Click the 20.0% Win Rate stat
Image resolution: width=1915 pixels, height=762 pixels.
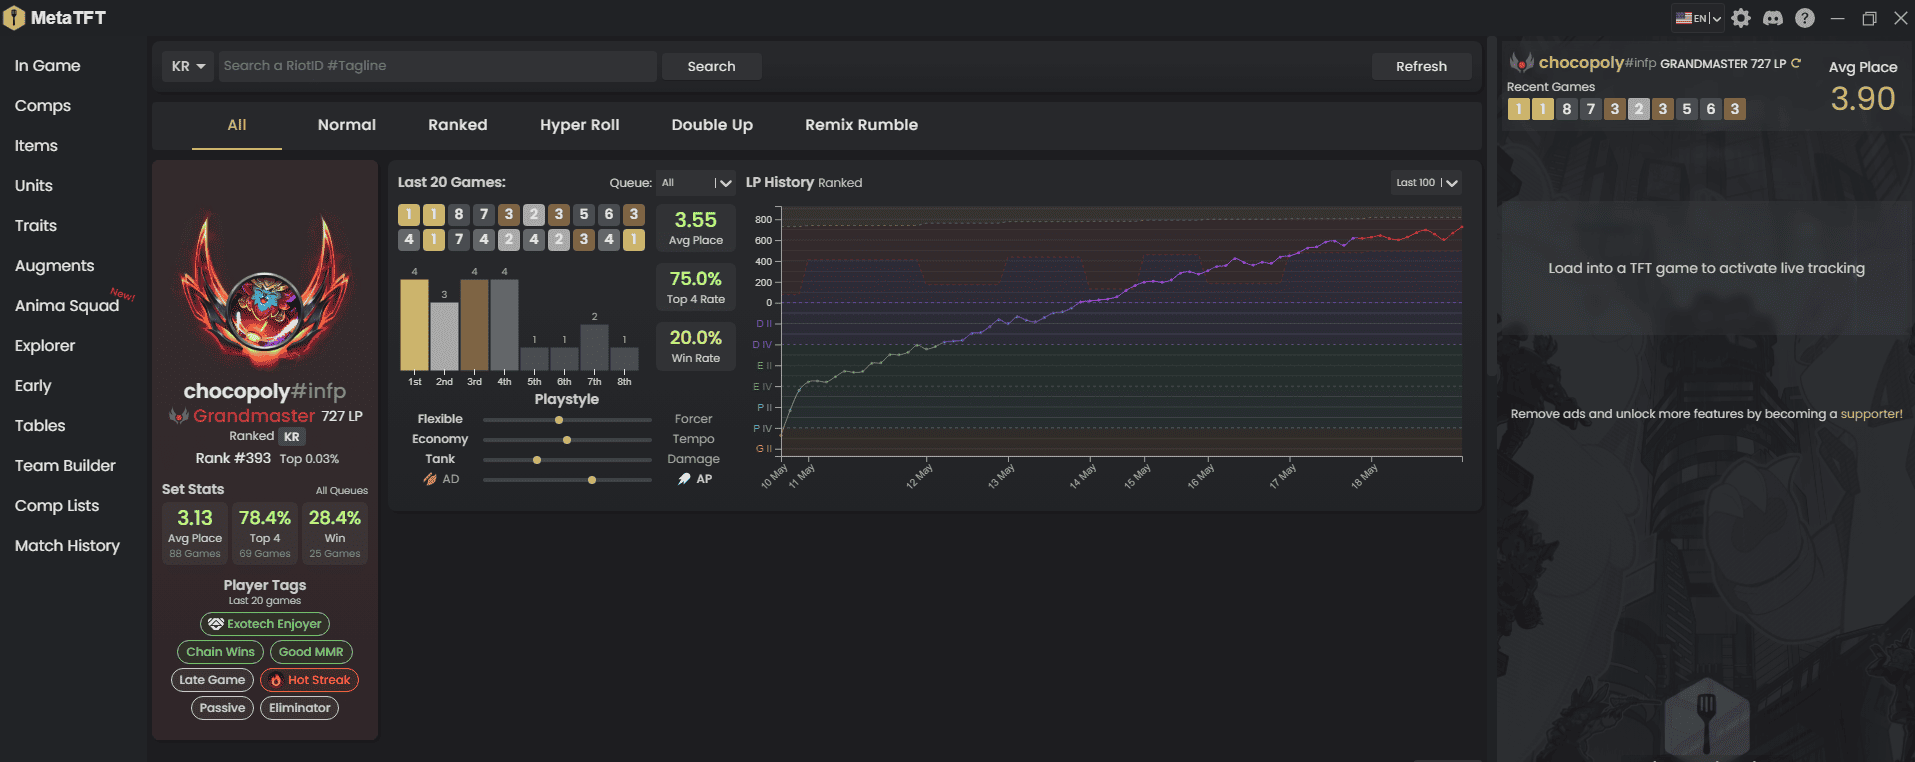pyautogui.click(x=696, y=346)
